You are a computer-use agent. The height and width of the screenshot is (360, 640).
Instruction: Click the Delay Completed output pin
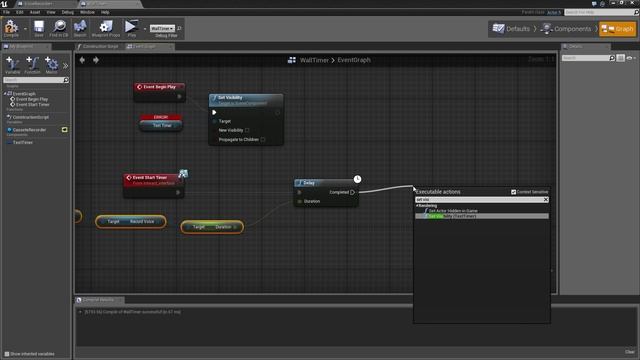pos(353,192)
